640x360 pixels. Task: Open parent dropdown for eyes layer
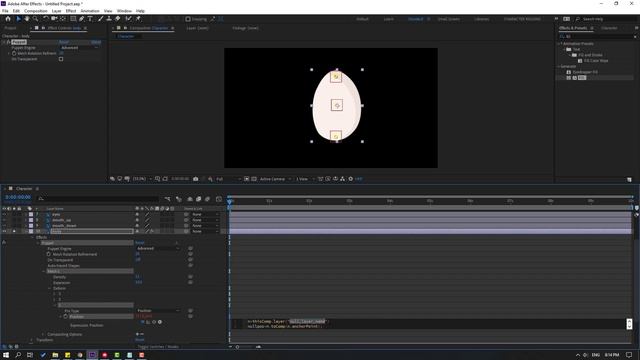205,214
